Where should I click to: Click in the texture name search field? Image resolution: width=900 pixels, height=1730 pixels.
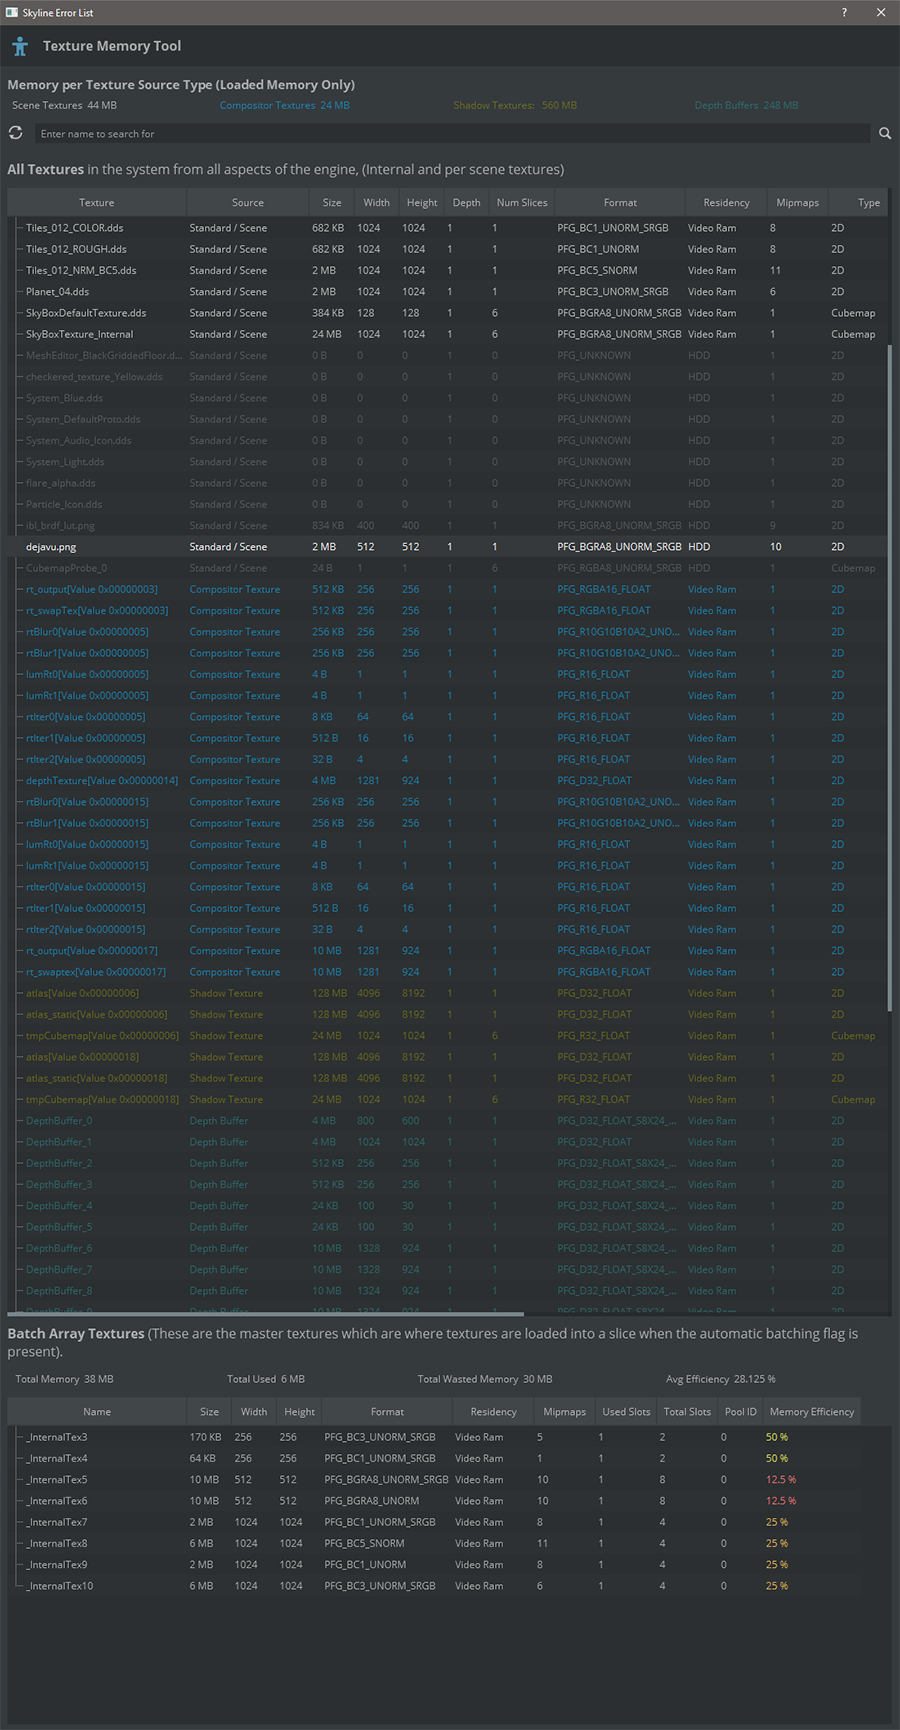pos(450,134)
